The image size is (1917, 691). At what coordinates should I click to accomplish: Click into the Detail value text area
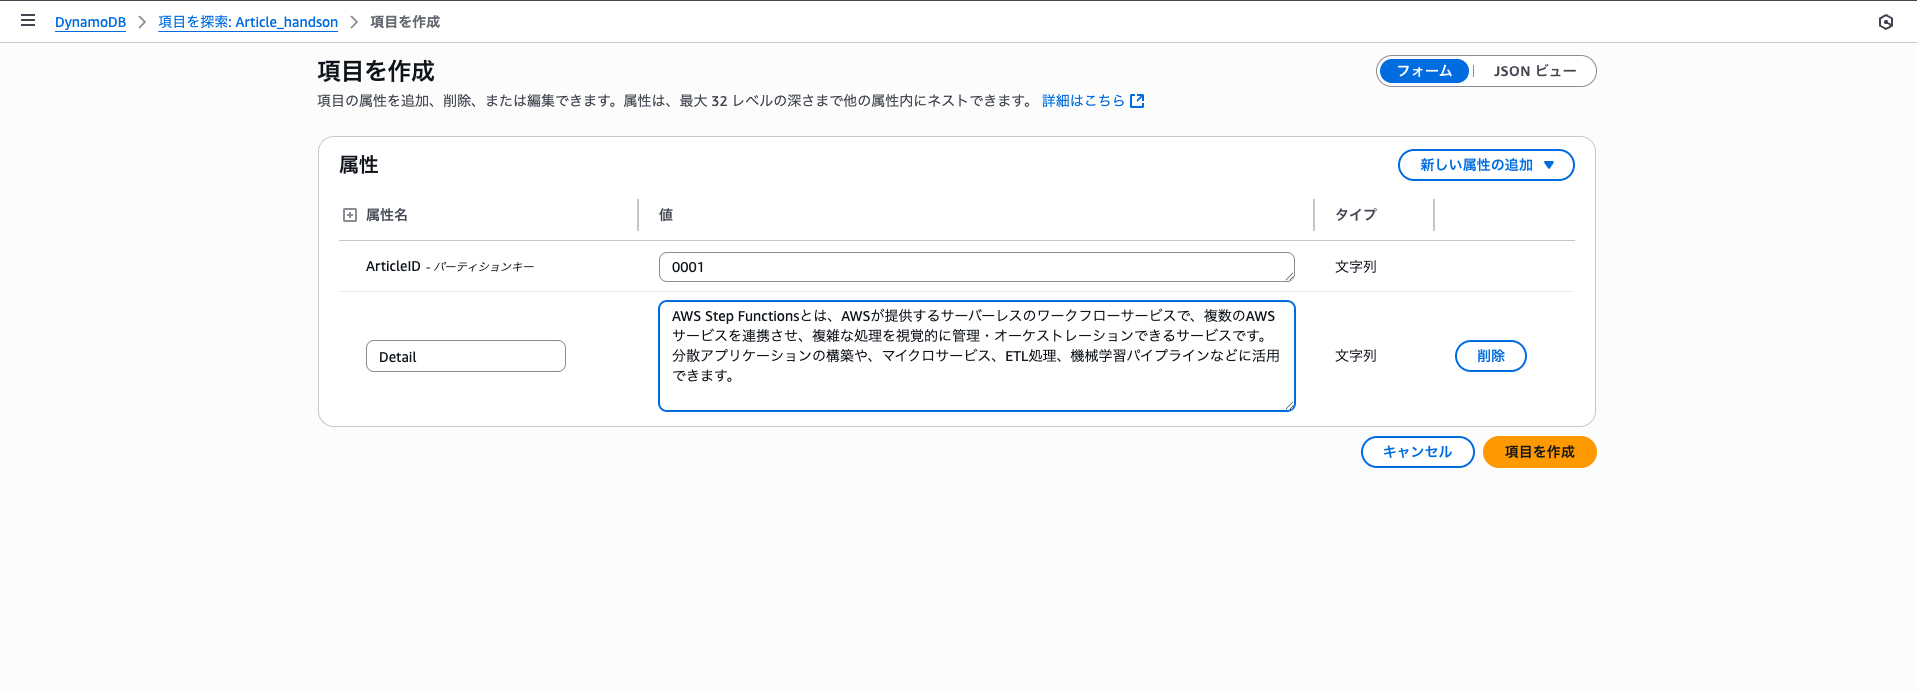[977, 356]
